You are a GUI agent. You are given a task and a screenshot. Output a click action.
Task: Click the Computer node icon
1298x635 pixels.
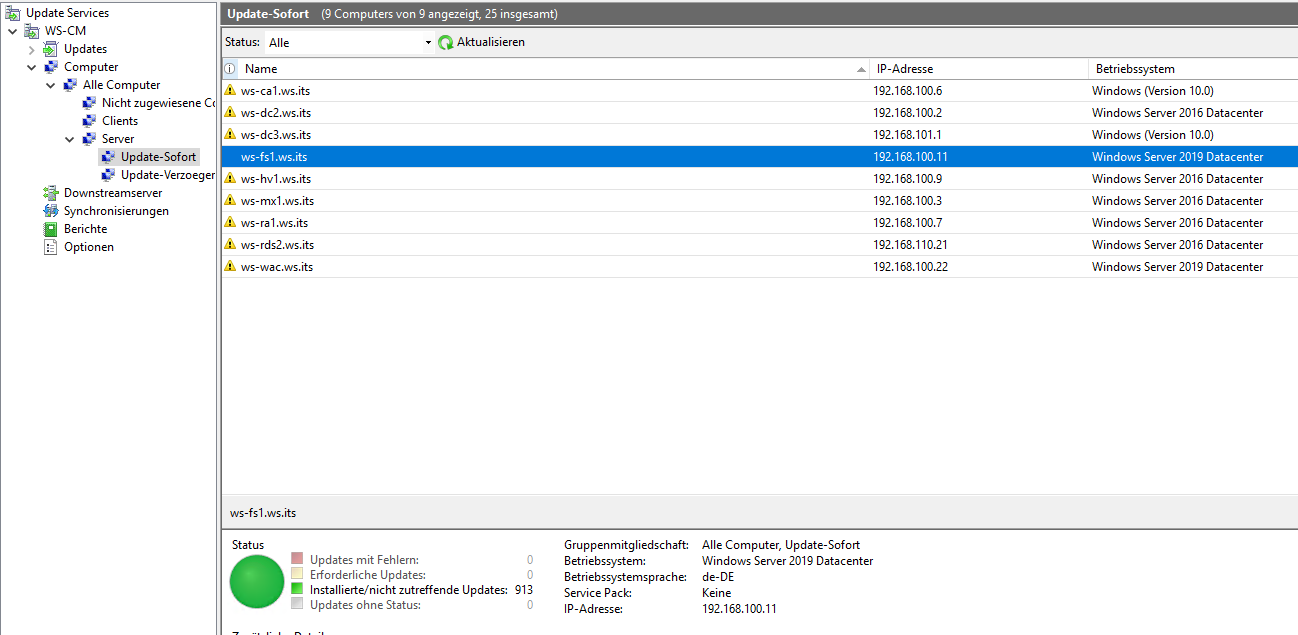(51, 67)
